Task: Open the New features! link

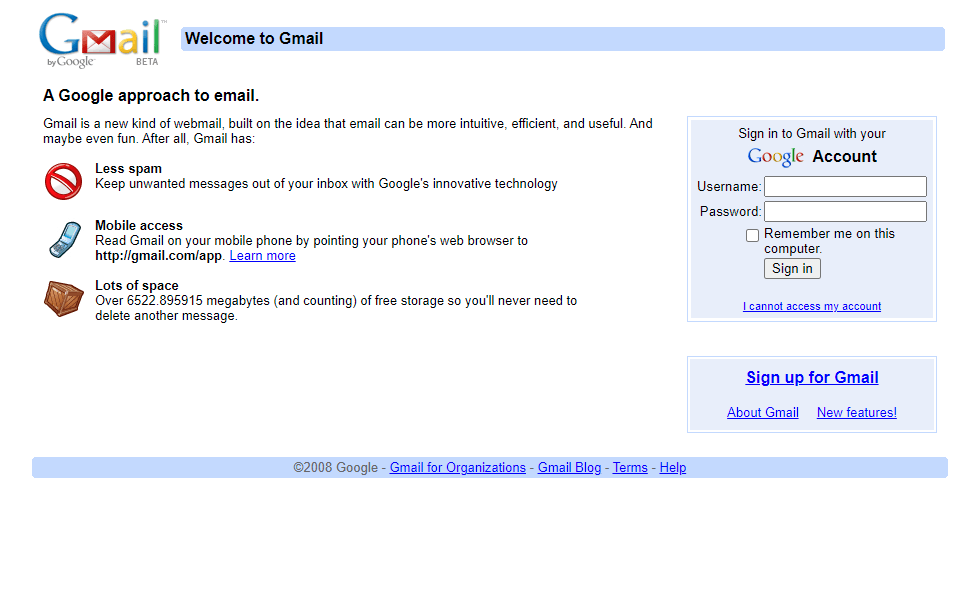Action: pos(856,412)
